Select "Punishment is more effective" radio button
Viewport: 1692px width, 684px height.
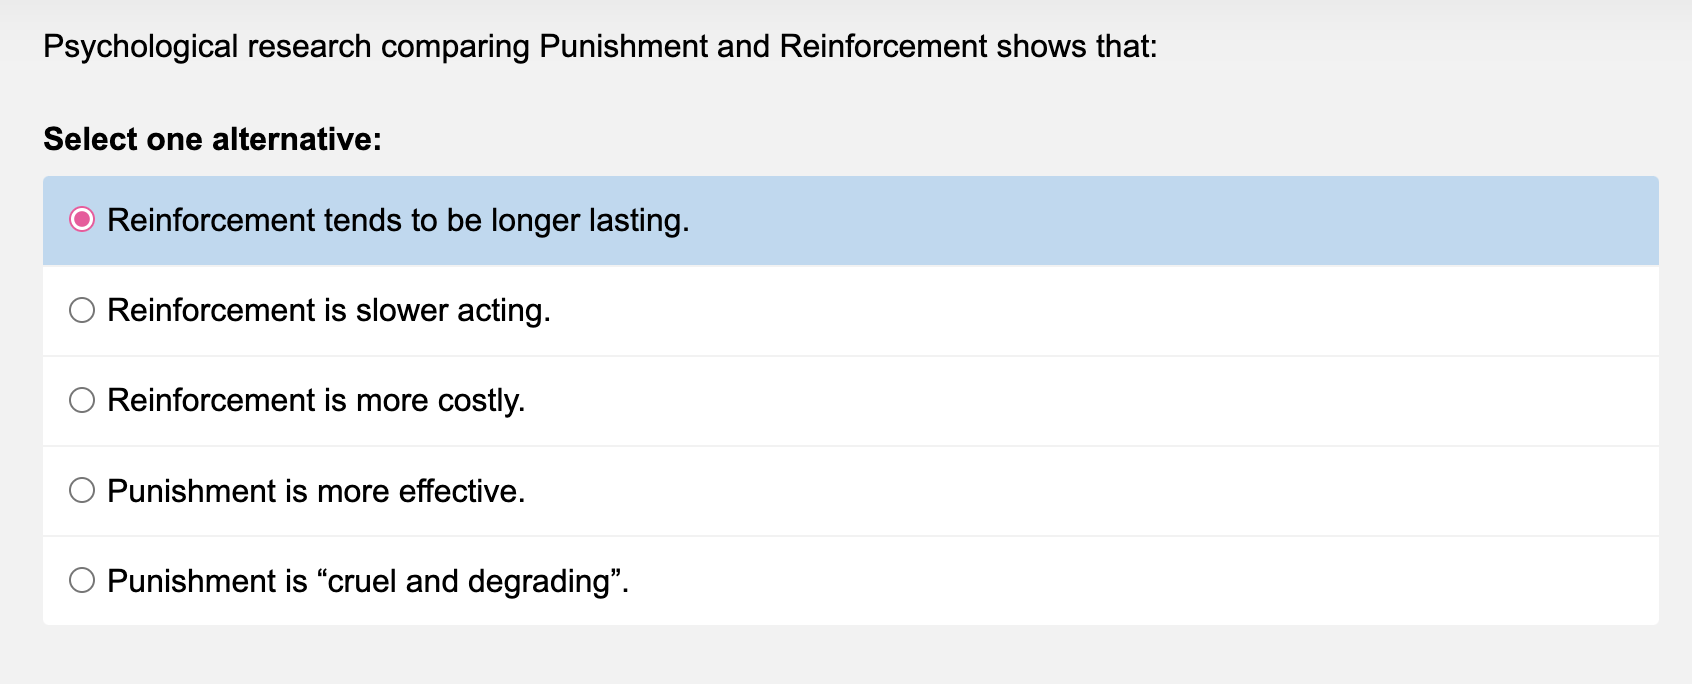(82, 490)
